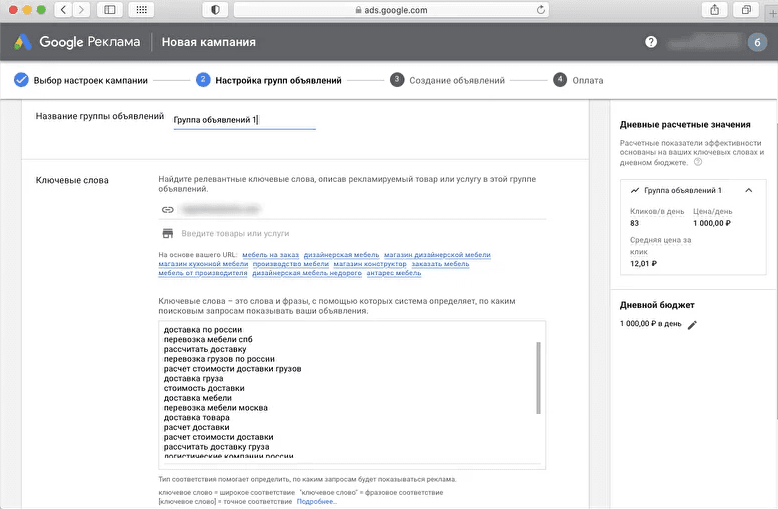Viewport: 778px width, 509px height.
Task: Open Safari share button
Action: tap(714, 10)
